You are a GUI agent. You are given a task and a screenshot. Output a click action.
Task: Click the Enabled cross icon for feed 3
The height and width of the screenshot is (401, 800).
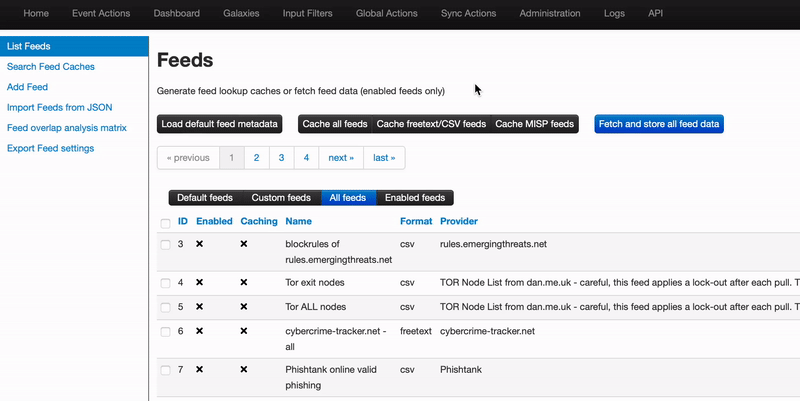(199, 244)
